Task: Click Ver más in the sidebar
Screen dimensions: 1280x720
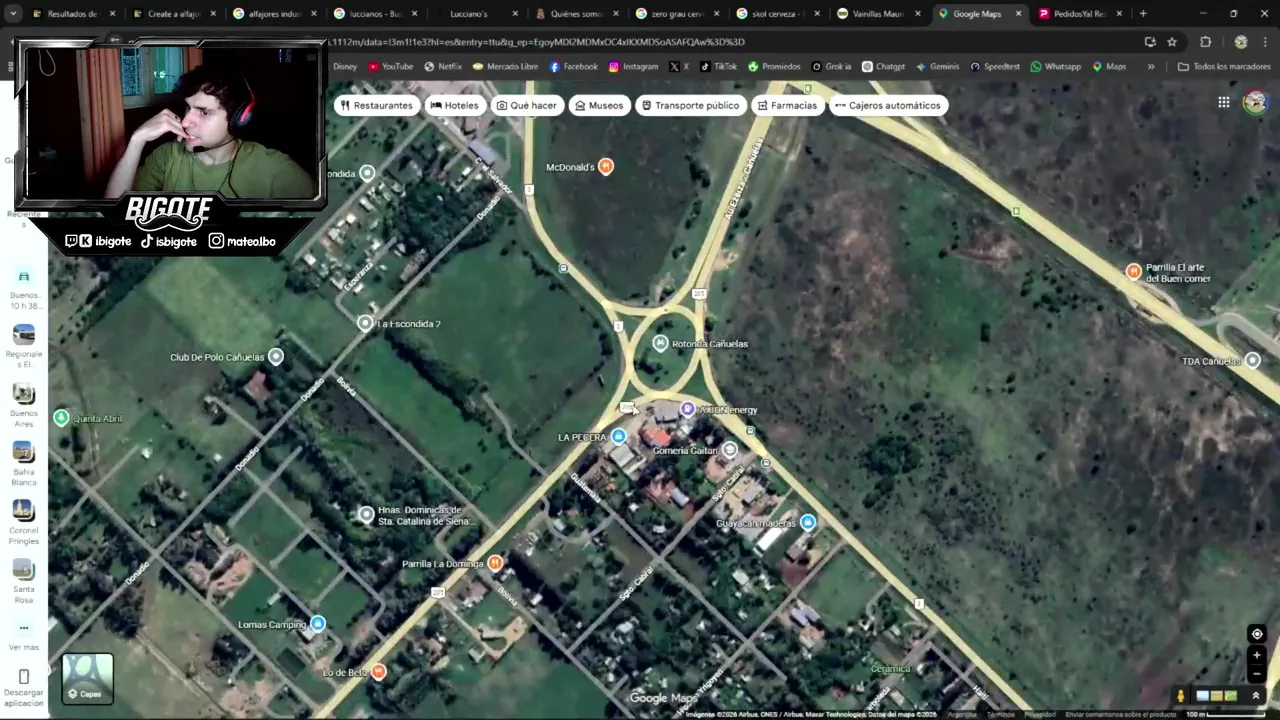Action: pyautogui.click(x=24, y=636)
